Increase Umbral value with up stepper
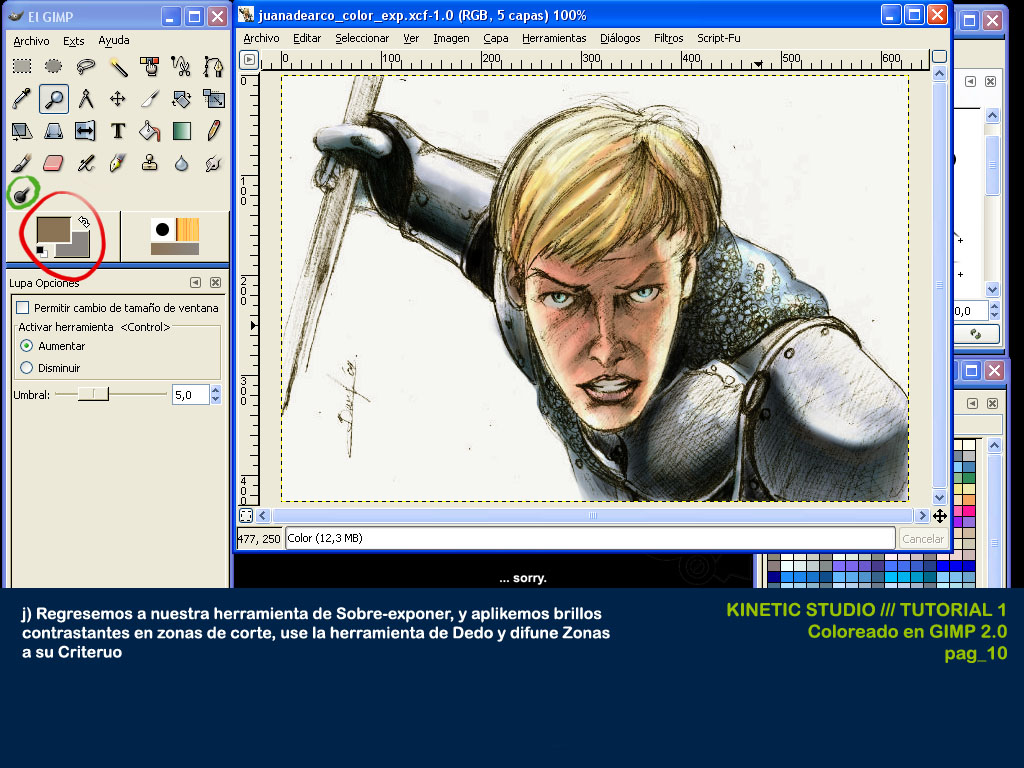Image resolution: width=1024 pixels, height=768 pixels. [x=216, y=390]
